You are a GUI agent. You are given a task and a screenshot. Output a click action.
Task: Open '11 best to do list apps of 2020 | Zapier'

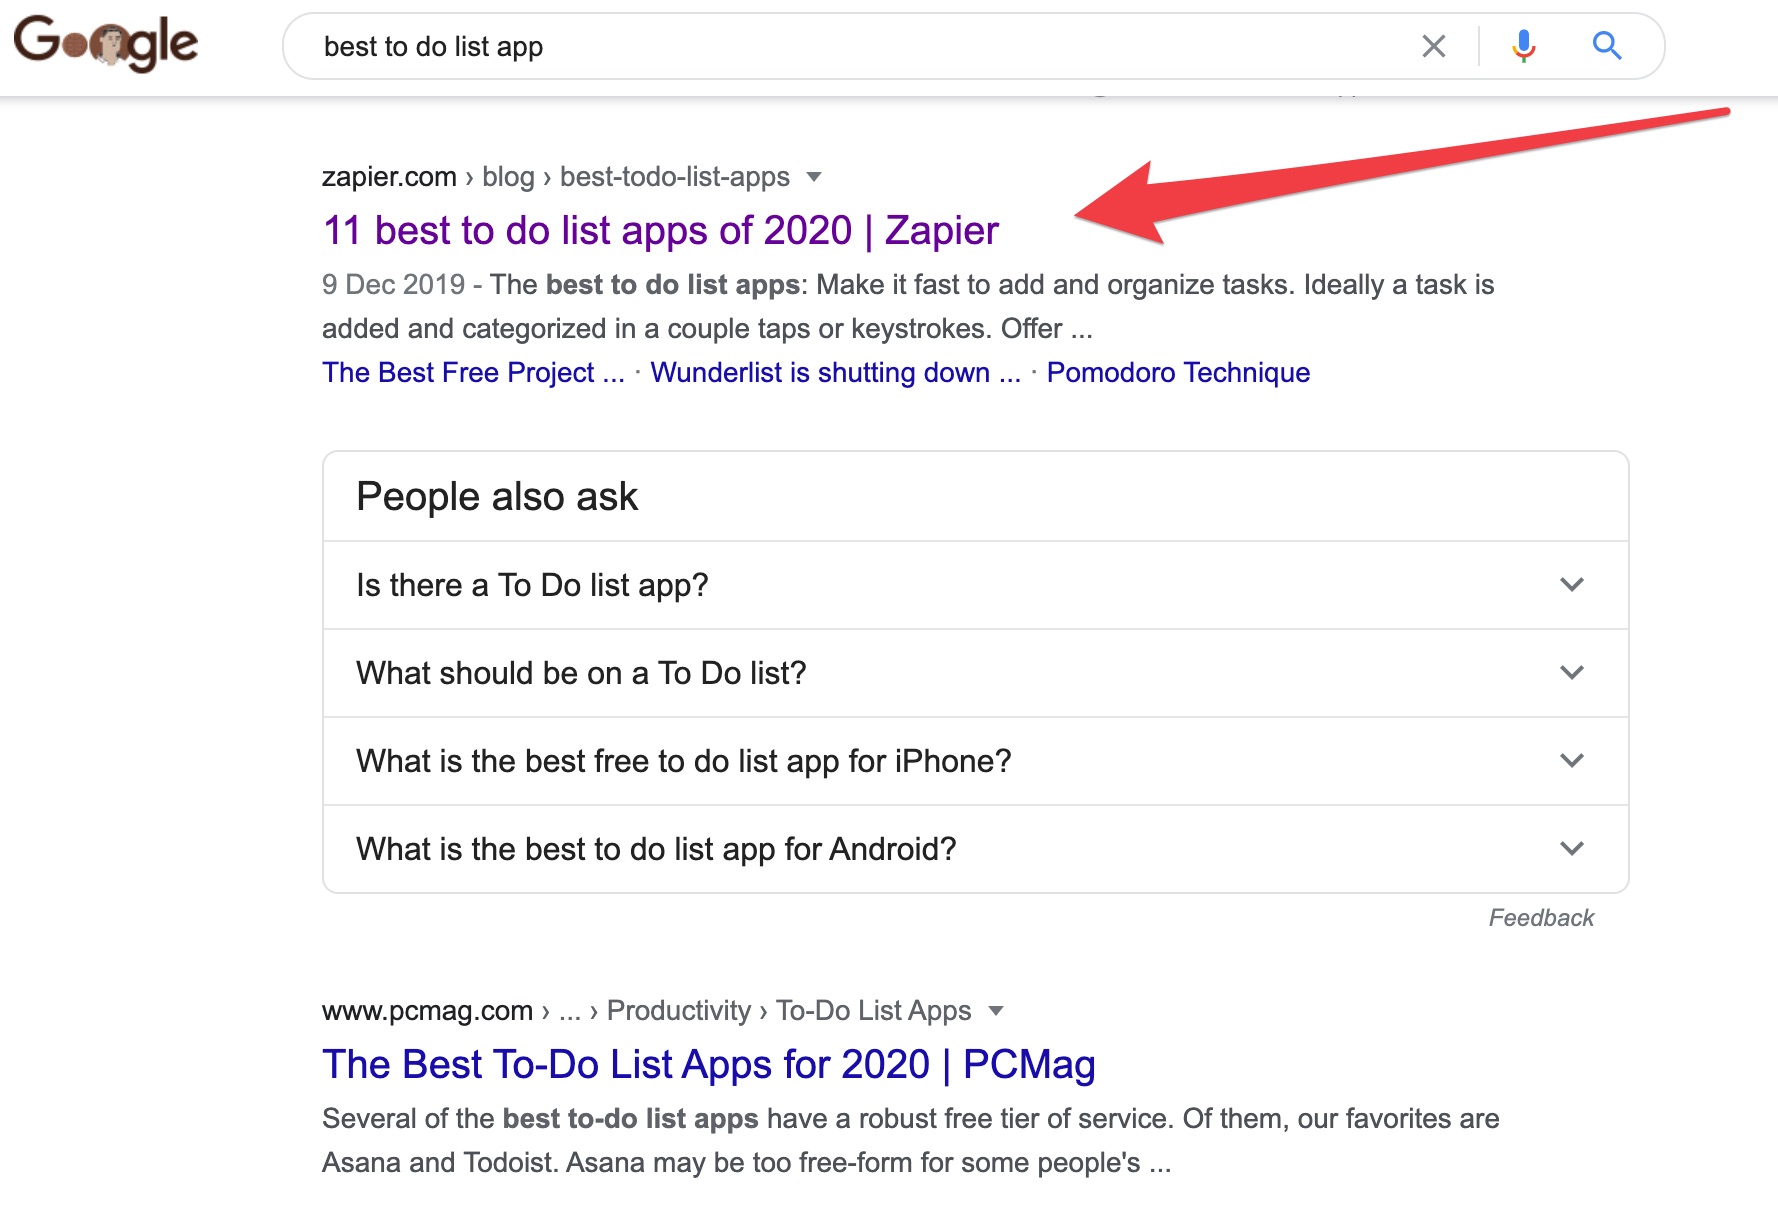(x=660, y=231)
